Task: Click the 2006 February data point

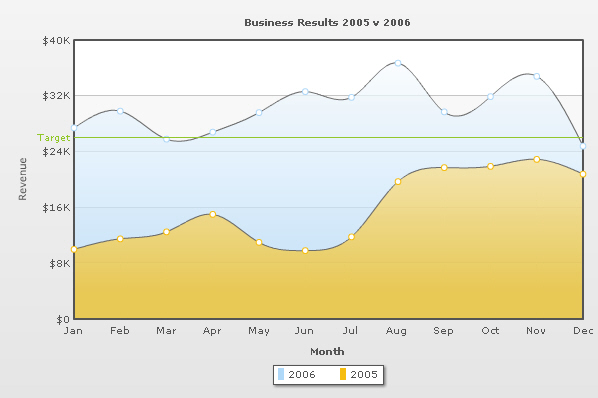Action: (x=120, y=111)
